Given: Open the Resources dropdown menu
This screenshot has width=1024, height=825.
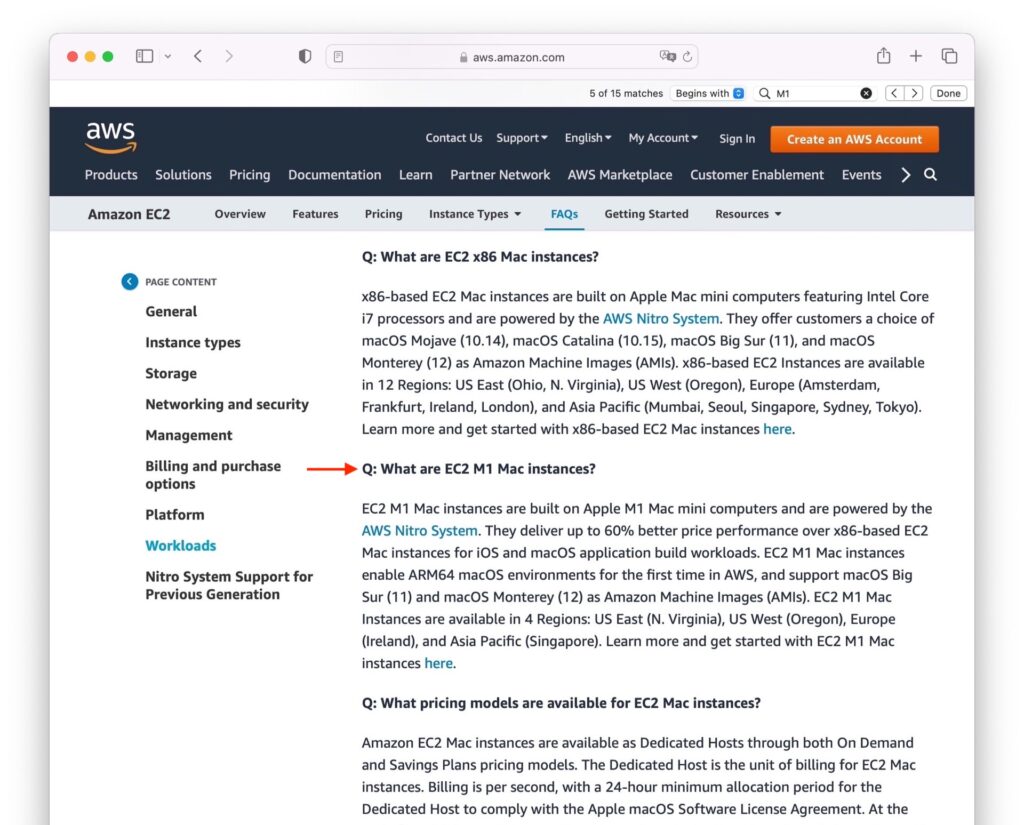Looking at the screenshot, I should (747, 213).
